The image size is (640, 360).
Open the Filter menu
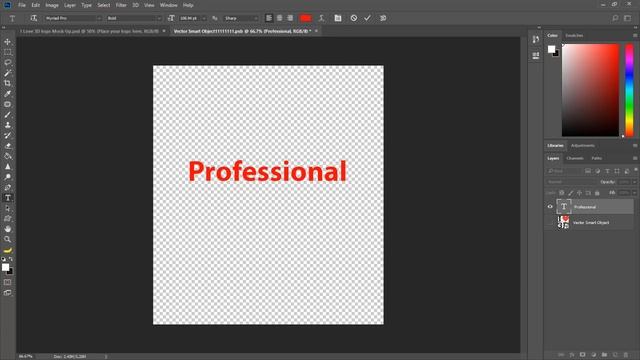coord(121,5)
